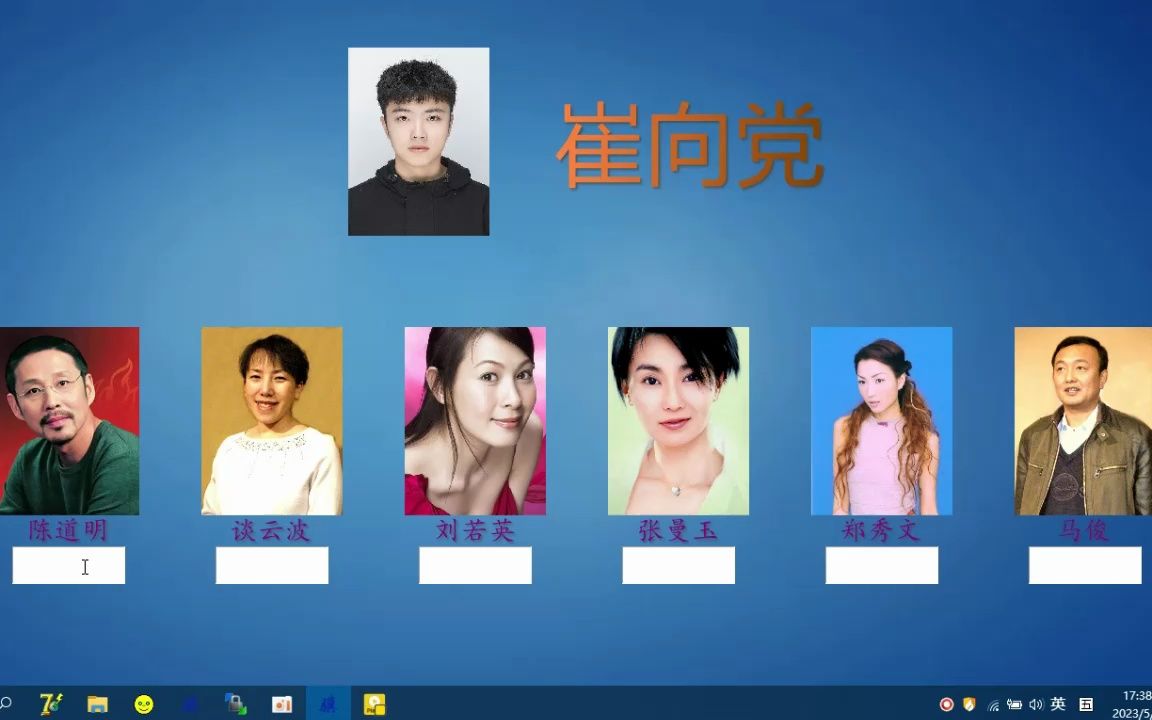Viewport: 1152px width, 720px height.
Task: Select the active blue app on the taskbar
Action: pyautogui.click(x=327, y=703)
